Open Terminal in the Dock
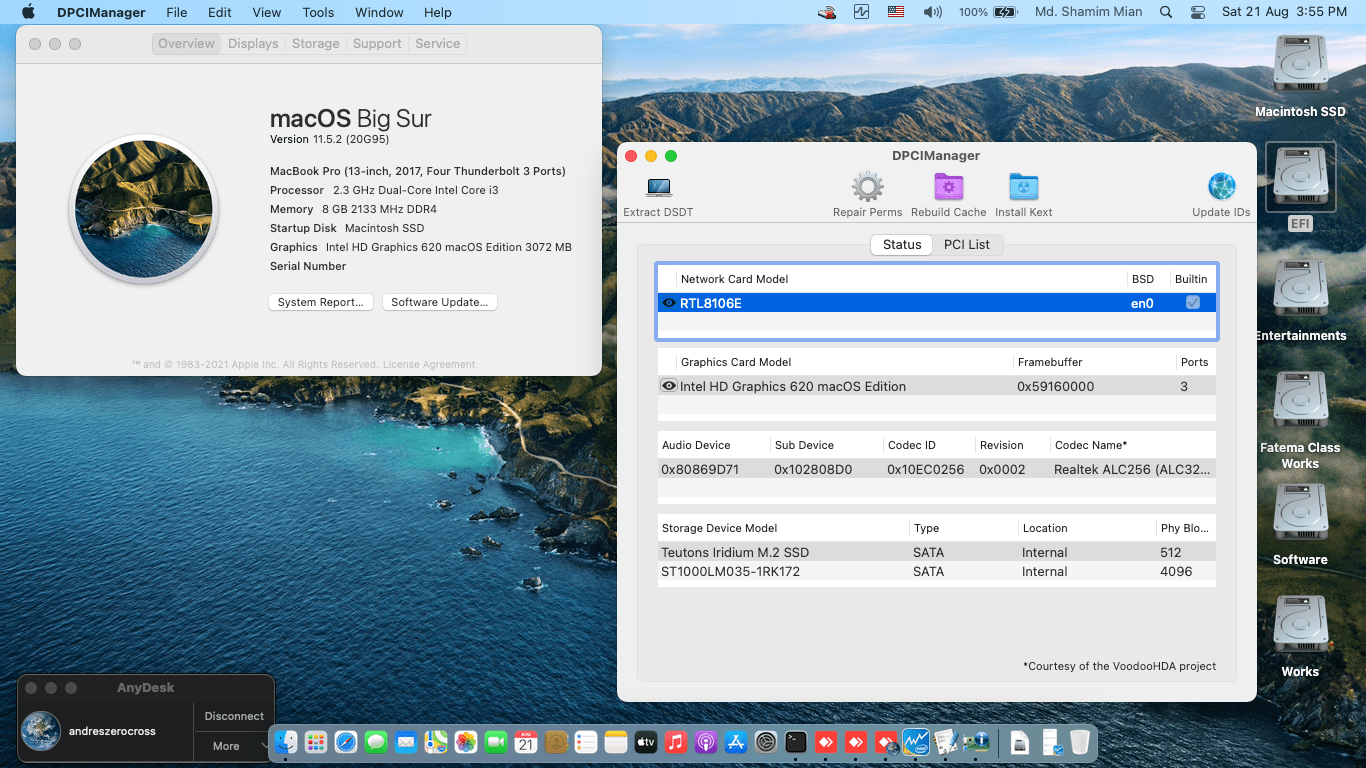This screenshot has height=768, width=1366. coord(796,742)
